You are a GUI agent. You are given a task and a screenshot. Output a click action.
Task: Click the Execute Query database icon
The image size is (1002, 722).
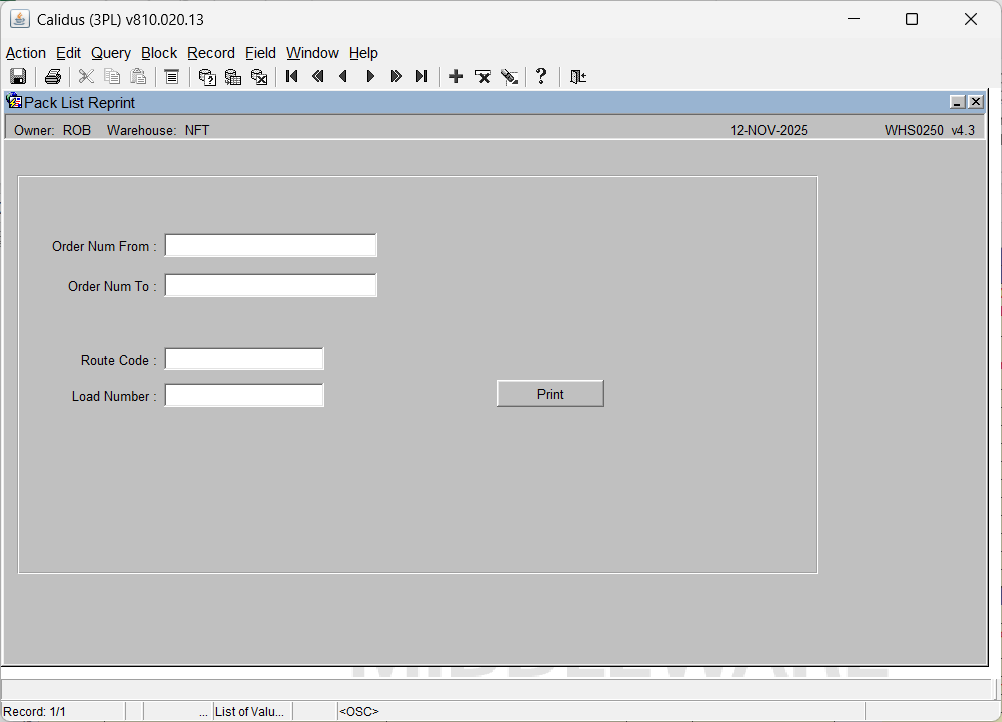pyautogui.click(x=233, y=77)
